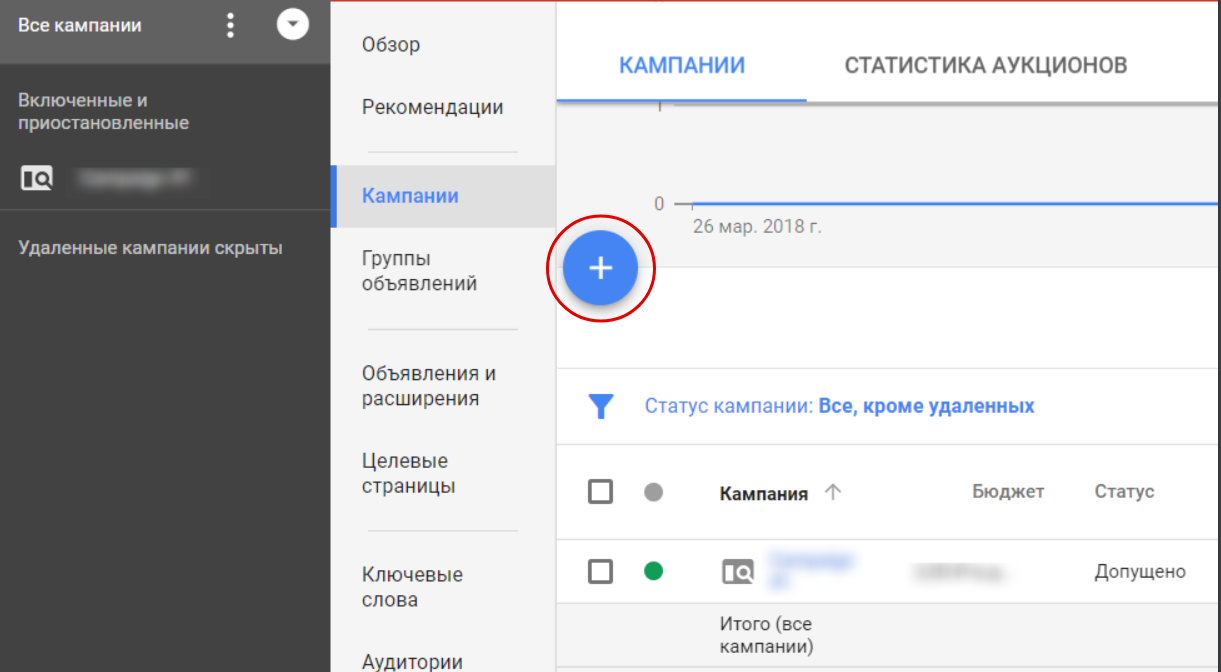Click the blue filter funnel icon
This screenshot has height=672, width=1221.
pos(600,406)
